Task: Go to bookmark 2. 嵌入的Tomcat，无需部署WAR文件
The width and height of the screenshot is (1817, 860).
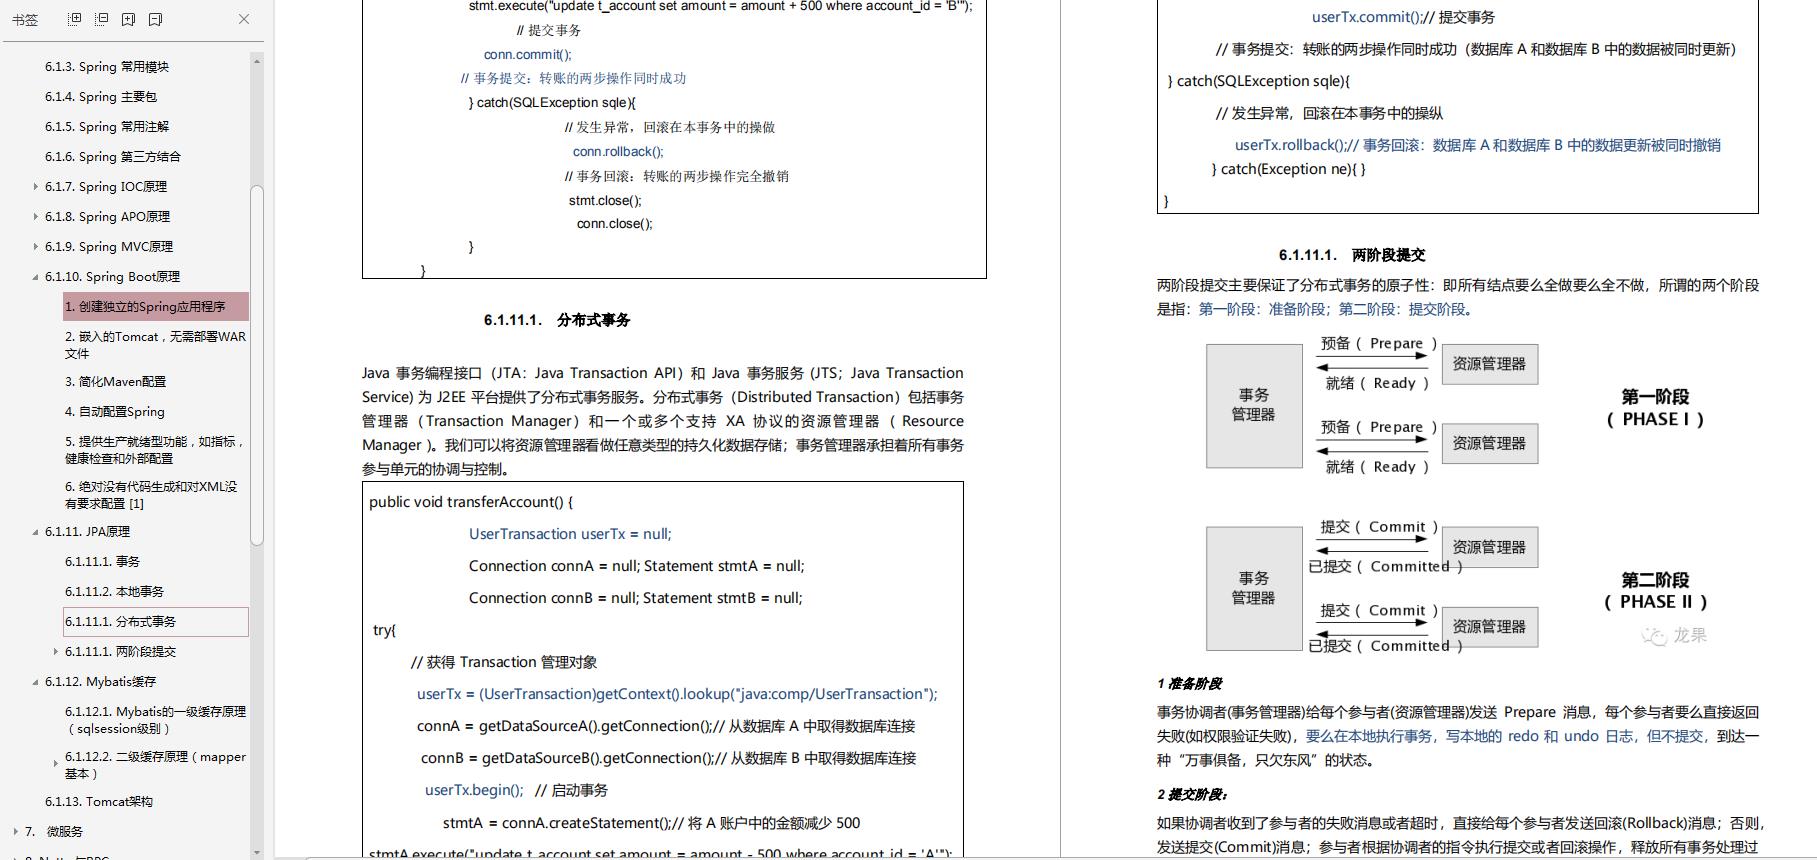Action: tap(155, 345)
